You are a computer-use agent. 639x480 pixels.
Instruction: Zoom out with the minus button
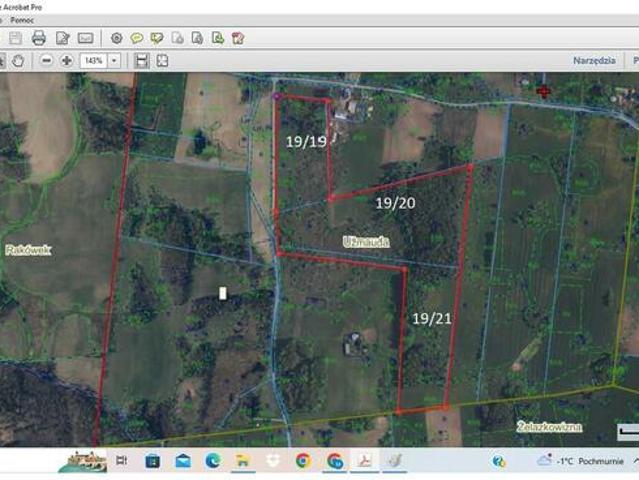click(x=47, y=61)
